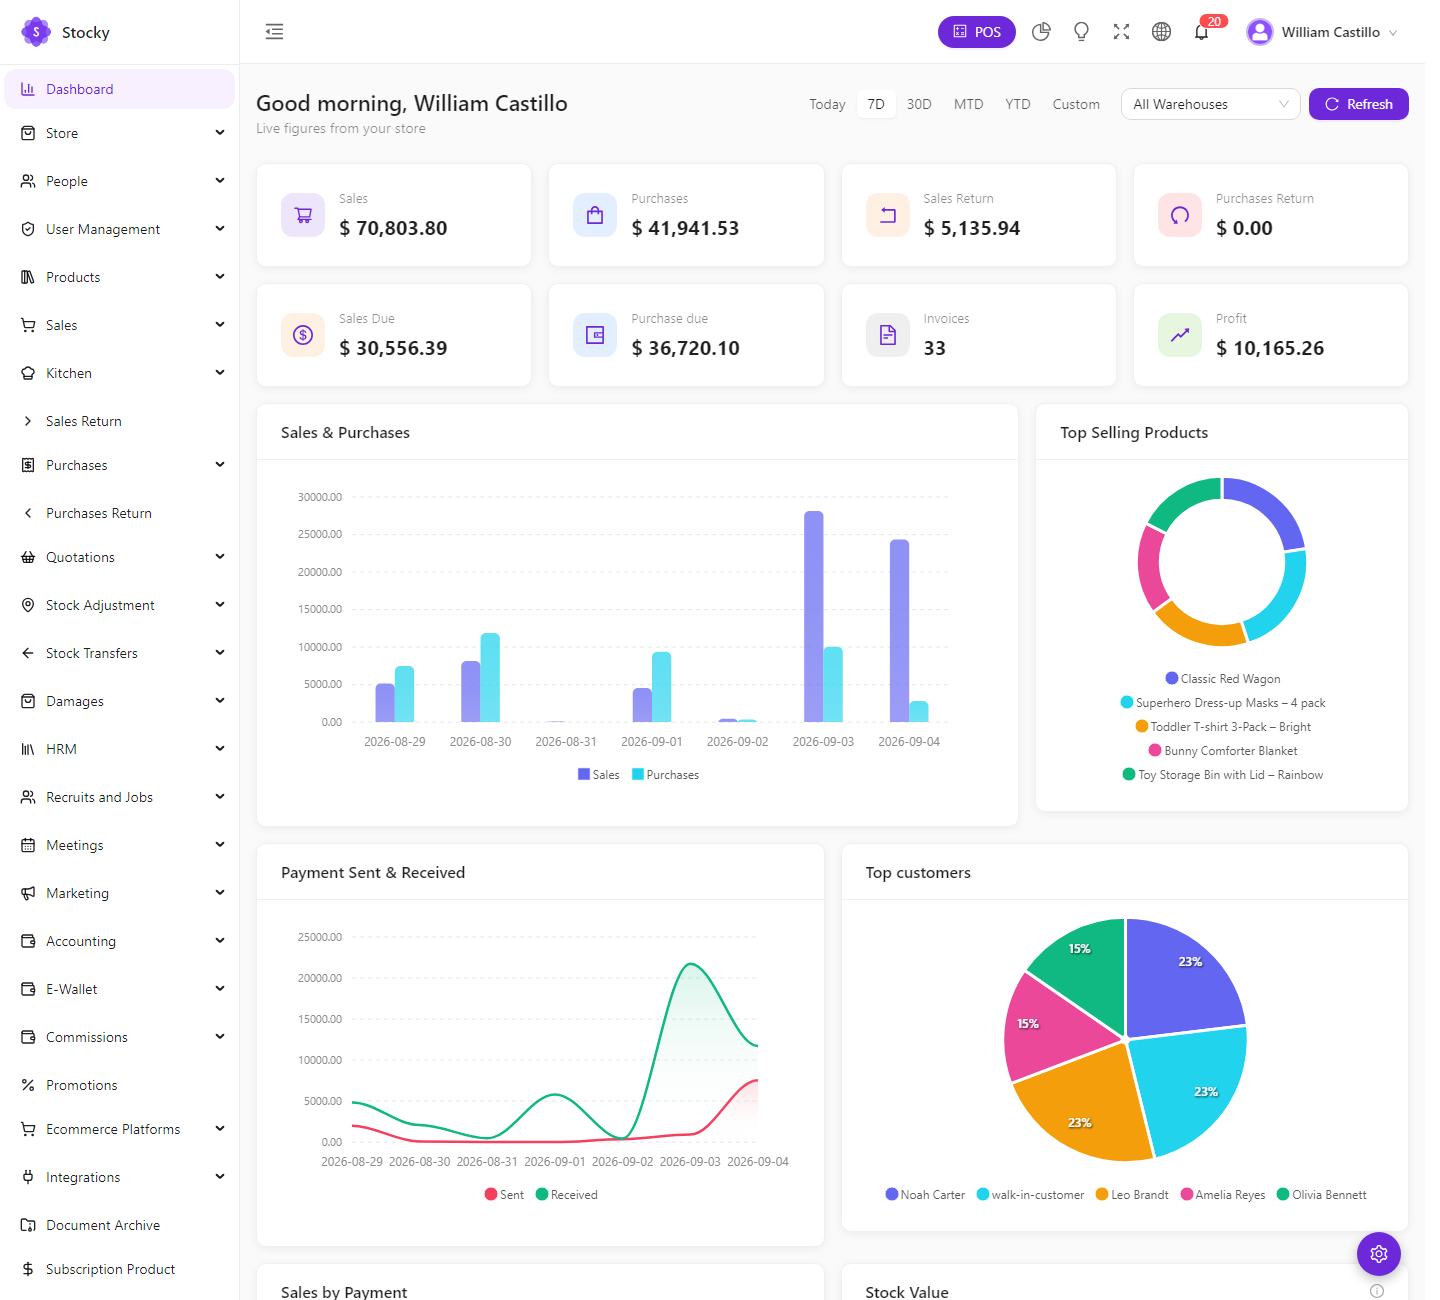
Task: Click the Sales Due dollar icon
Action: [303, 335]
